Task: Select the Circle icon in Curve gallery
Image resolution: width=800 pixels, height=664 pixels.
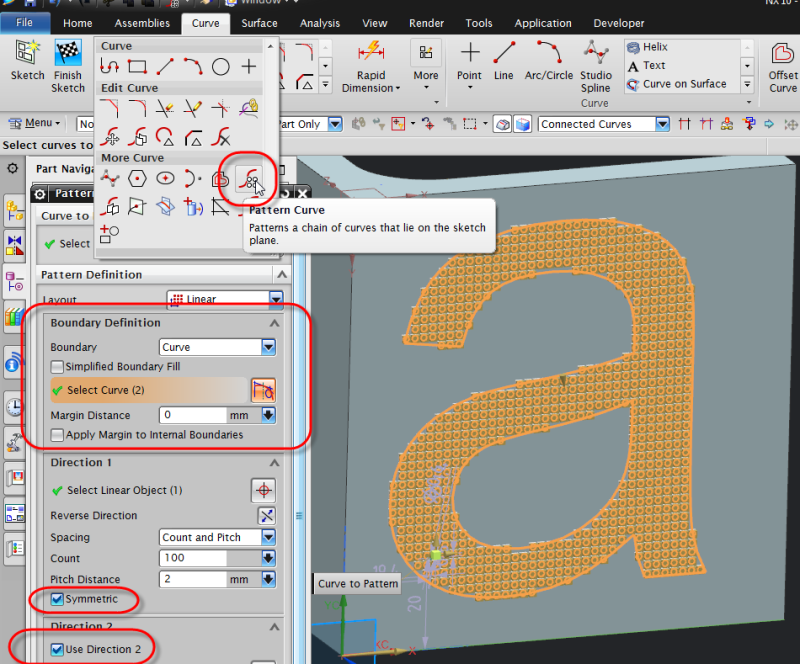Action: (220, 66)
